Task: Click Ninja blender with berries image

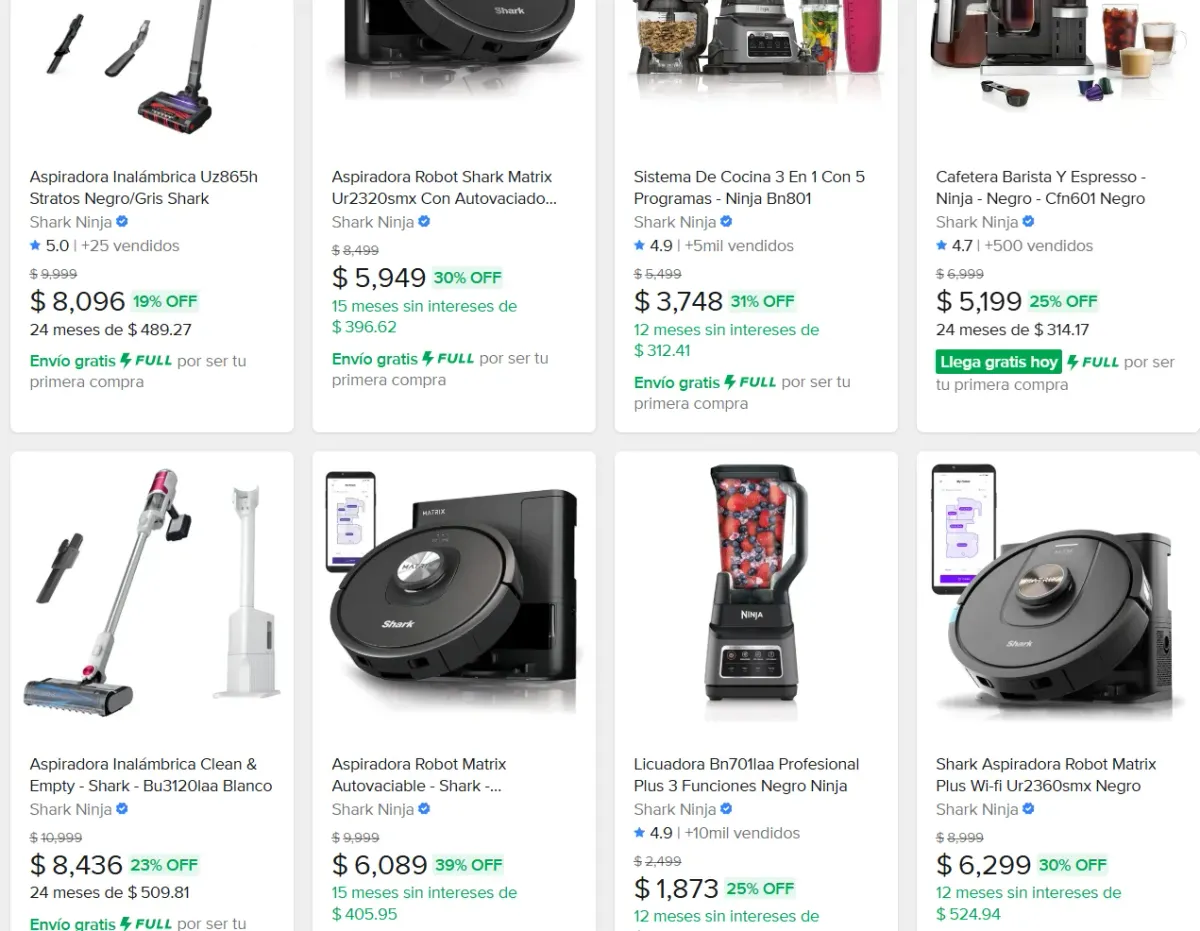Action: (756, 583)
